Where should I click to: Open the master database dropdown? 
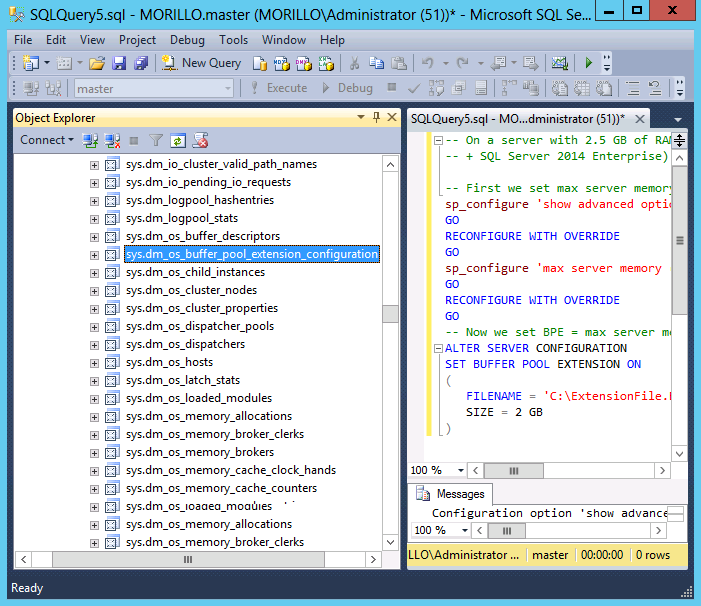point(228,88)
